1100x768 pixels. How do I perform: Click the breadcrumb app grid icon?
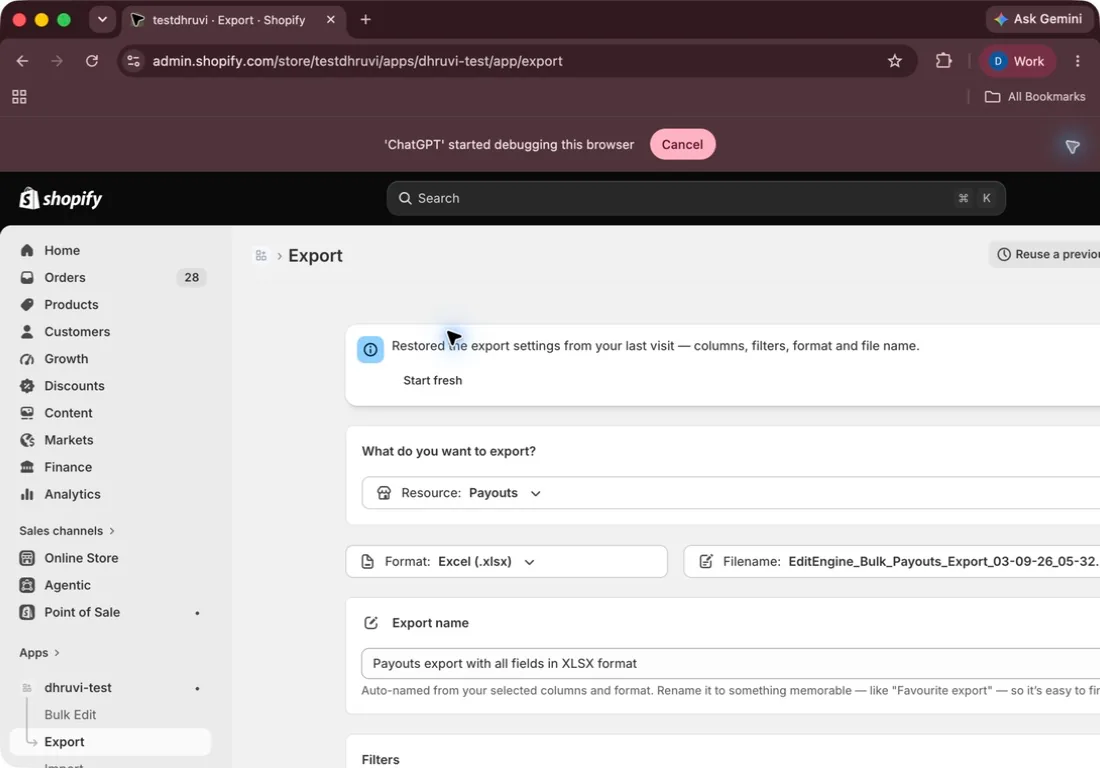tap(261, 255)
